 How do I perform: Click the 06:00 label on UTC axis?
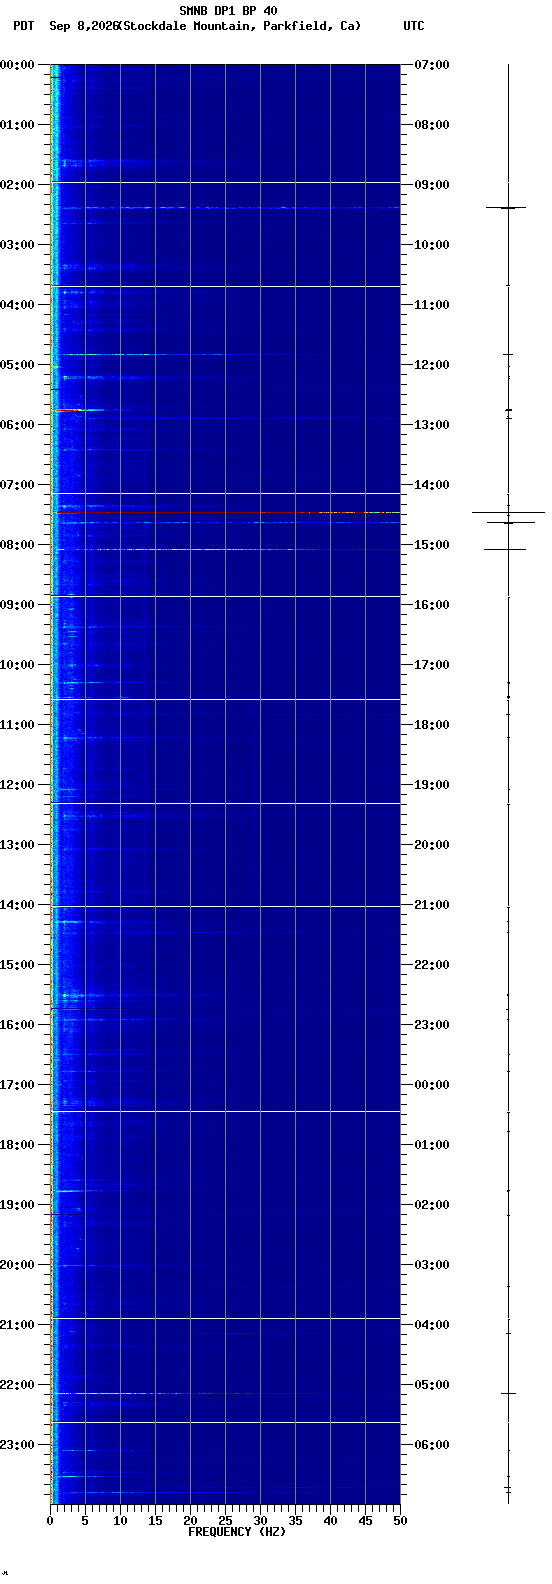tap(432, 1445)
